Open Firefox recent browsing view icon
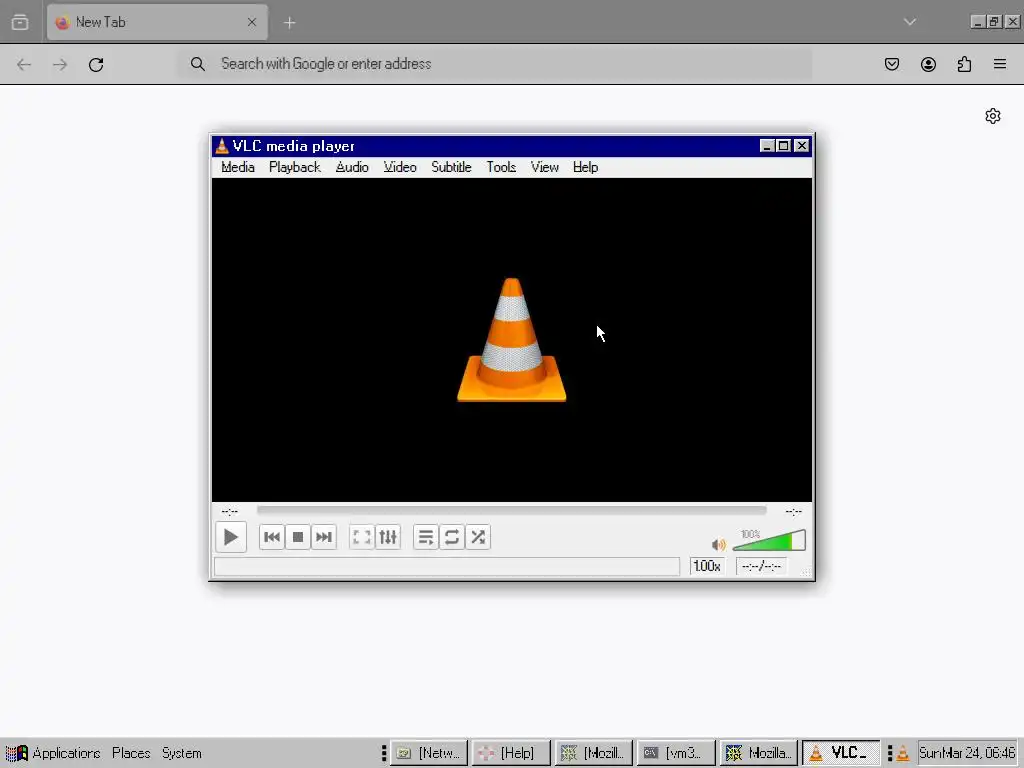The height and width of the screenshot is (768, 1024). (20, 22)
